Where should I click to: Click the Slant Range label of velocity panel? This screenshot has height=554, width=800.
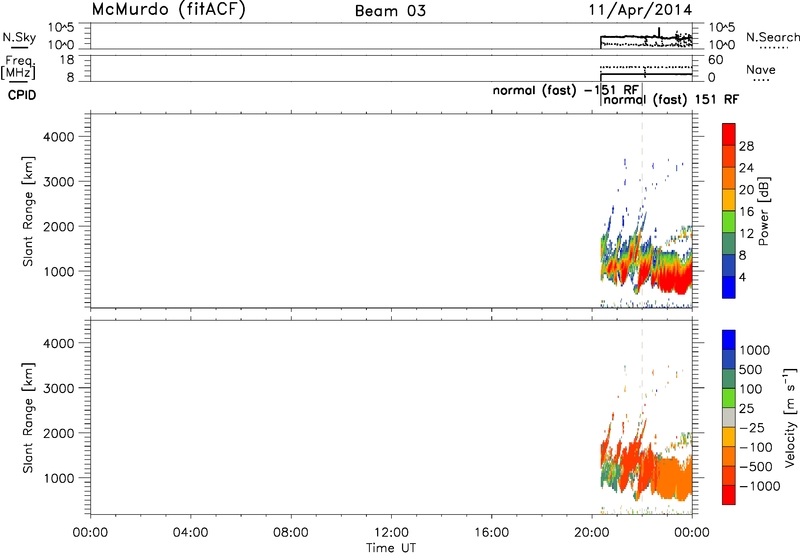coord(28,417)
